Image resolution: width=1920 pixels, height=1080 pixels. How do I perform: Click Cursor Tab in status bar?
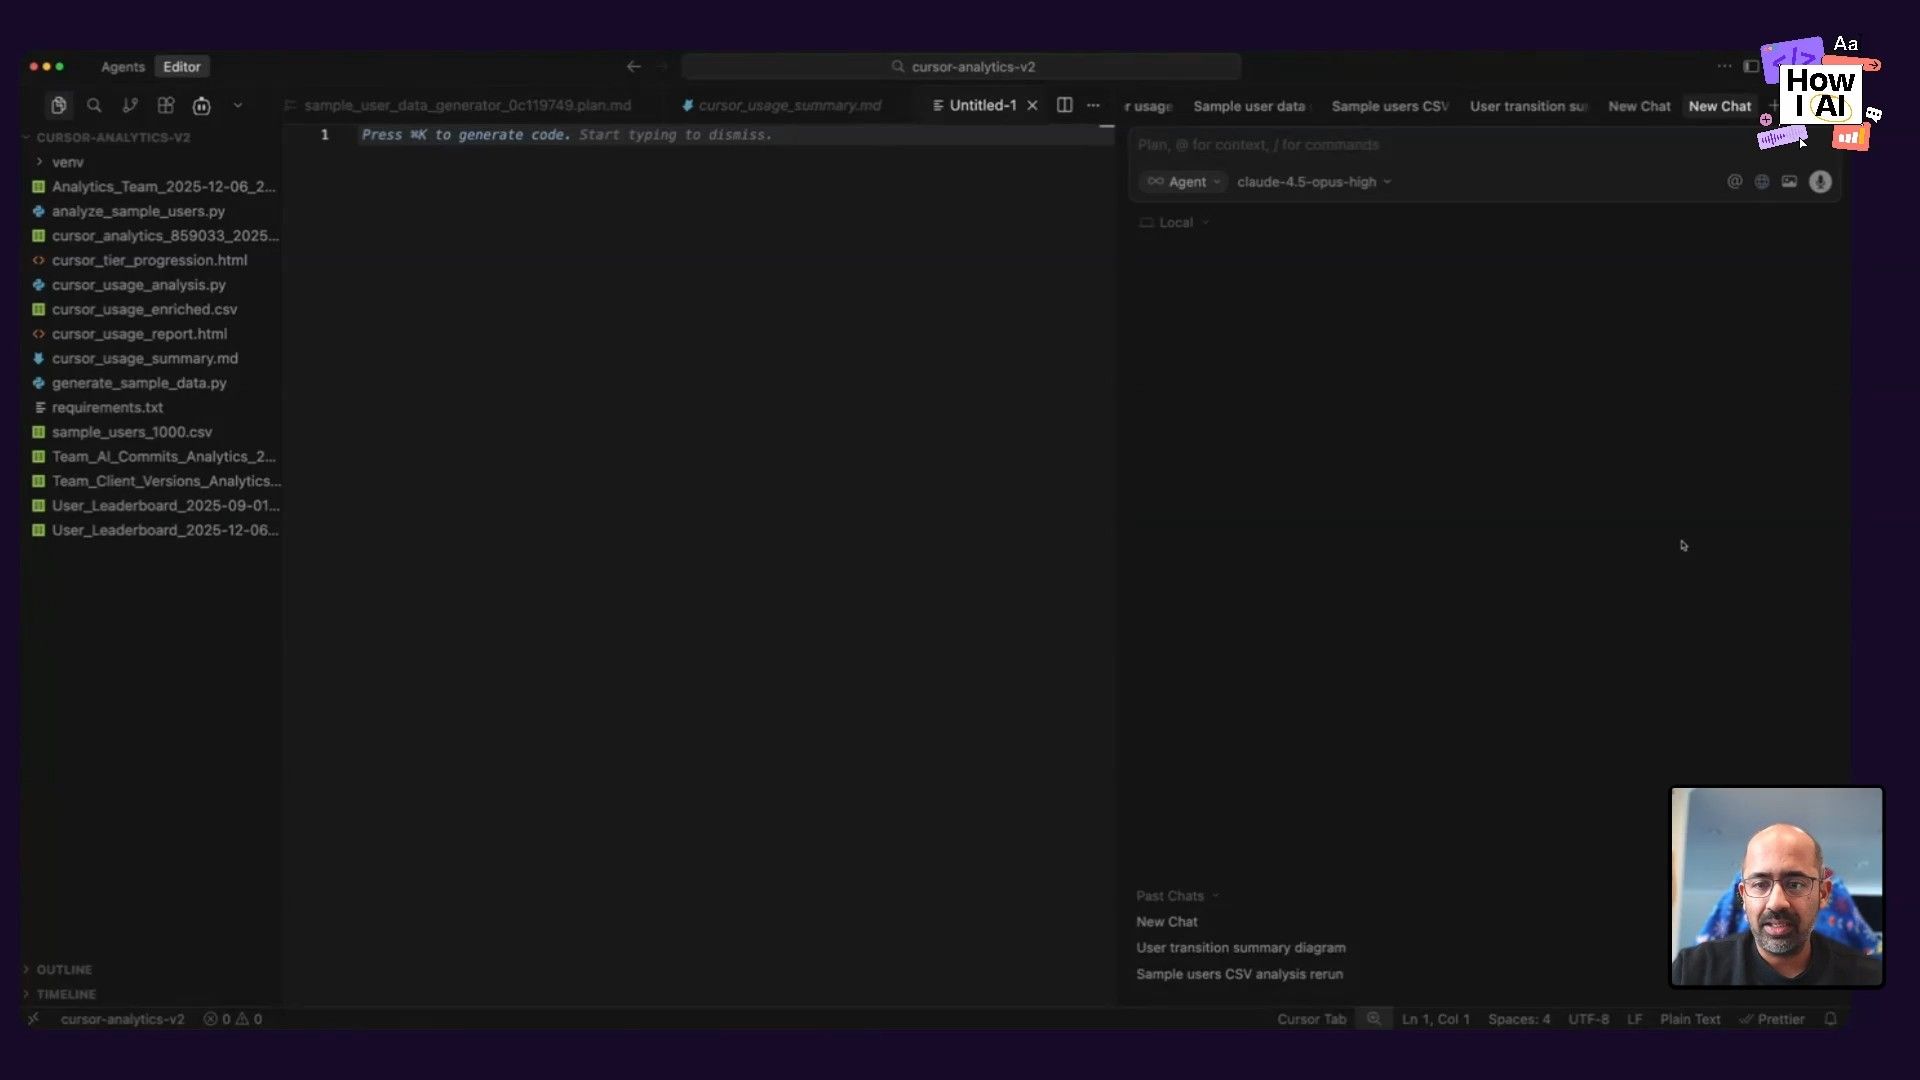tap(1311, 1019)
